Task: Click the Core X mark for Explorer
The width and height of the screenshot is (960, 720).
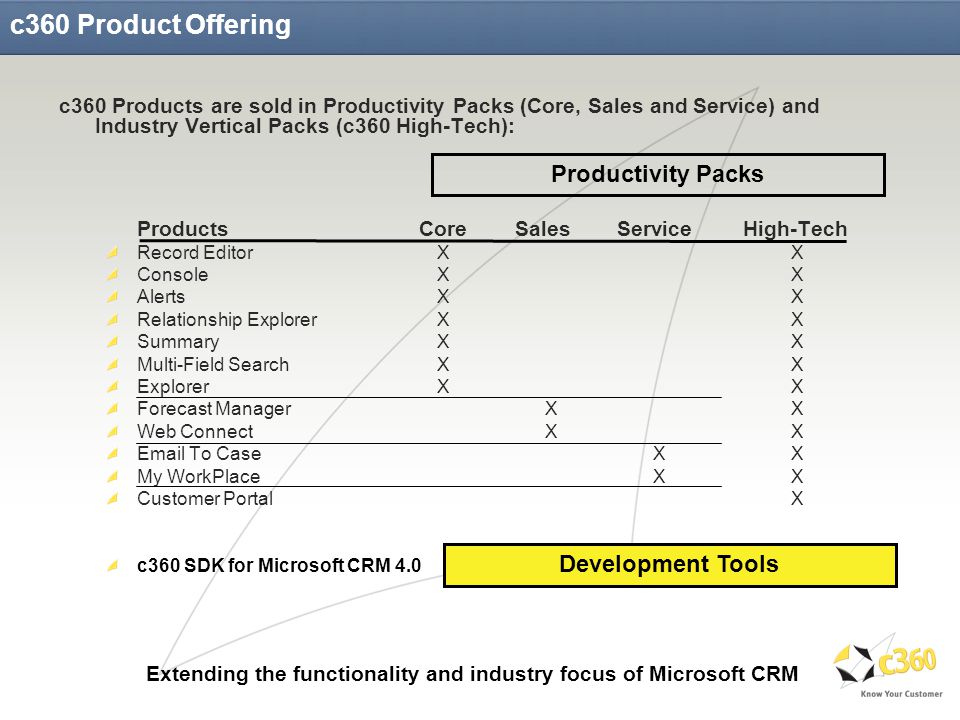Action: pos(443,386)
